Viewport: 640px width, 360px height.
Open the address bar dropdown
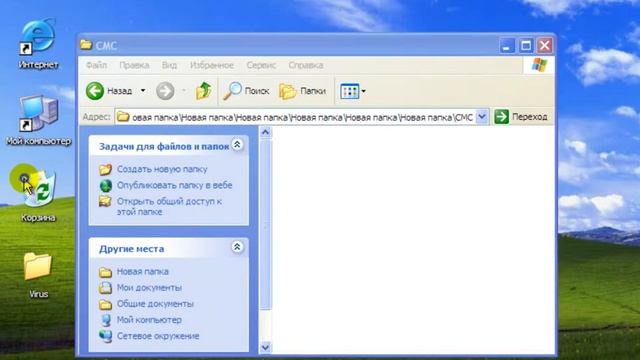pyautogui.click(x=482, y=117)
